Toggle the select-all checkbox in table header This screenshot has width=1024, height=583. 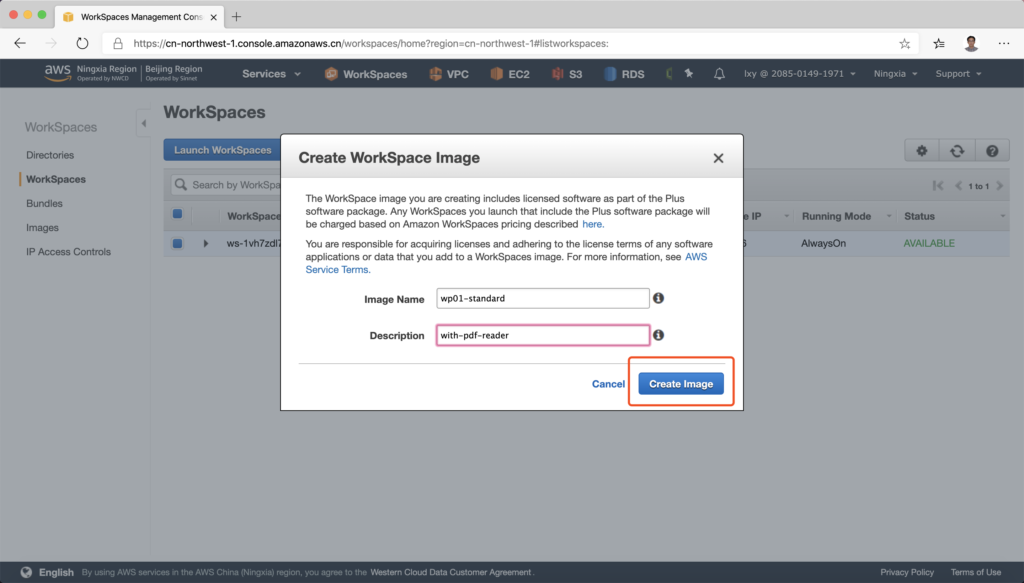pyautogui.click(x=178, y=214)
